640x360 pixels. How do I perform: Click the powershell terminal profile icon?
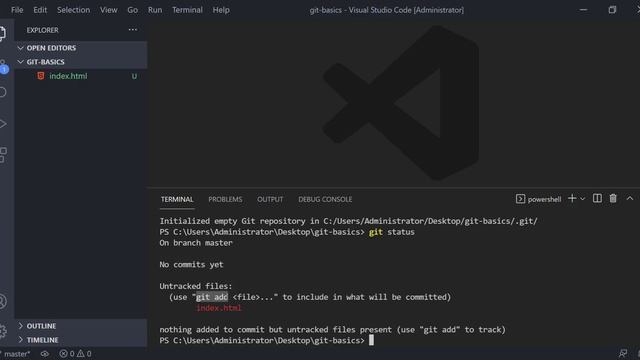coord(520,199)
